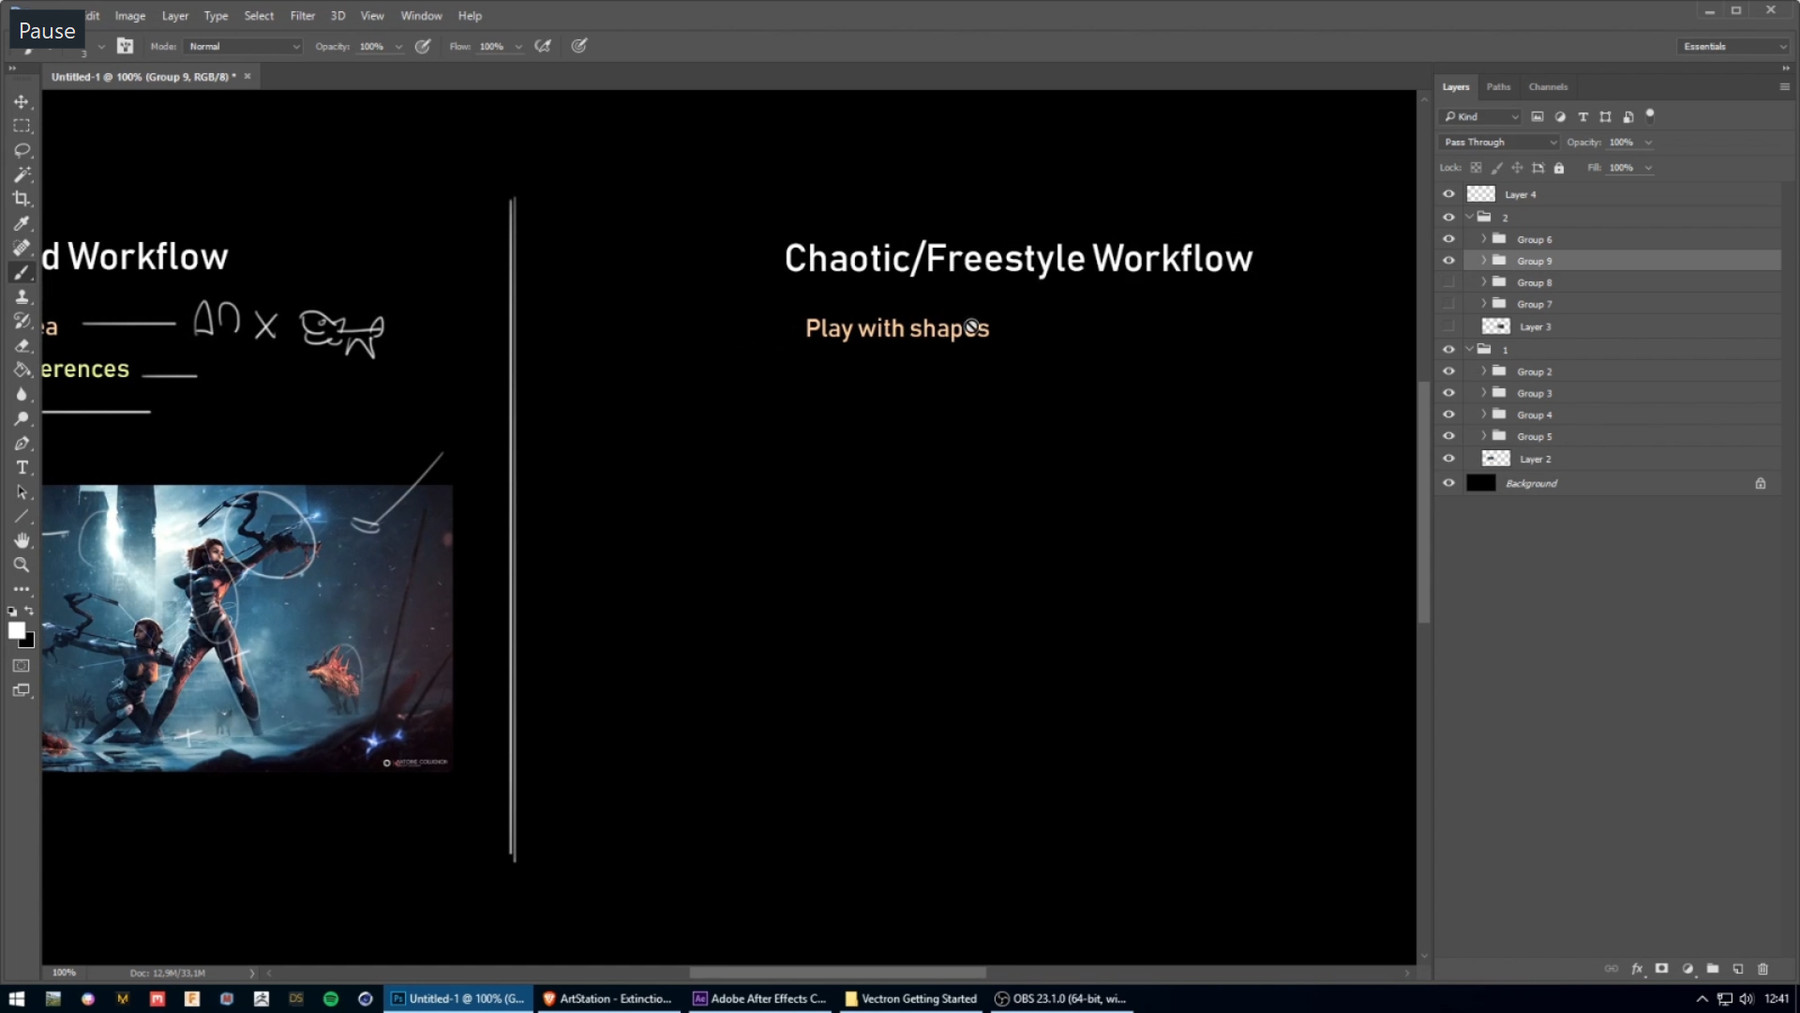The width and height of the screenshot is (1800, 1013).
Task: Expand the Group 9 folder
Action: point(1484,260)
